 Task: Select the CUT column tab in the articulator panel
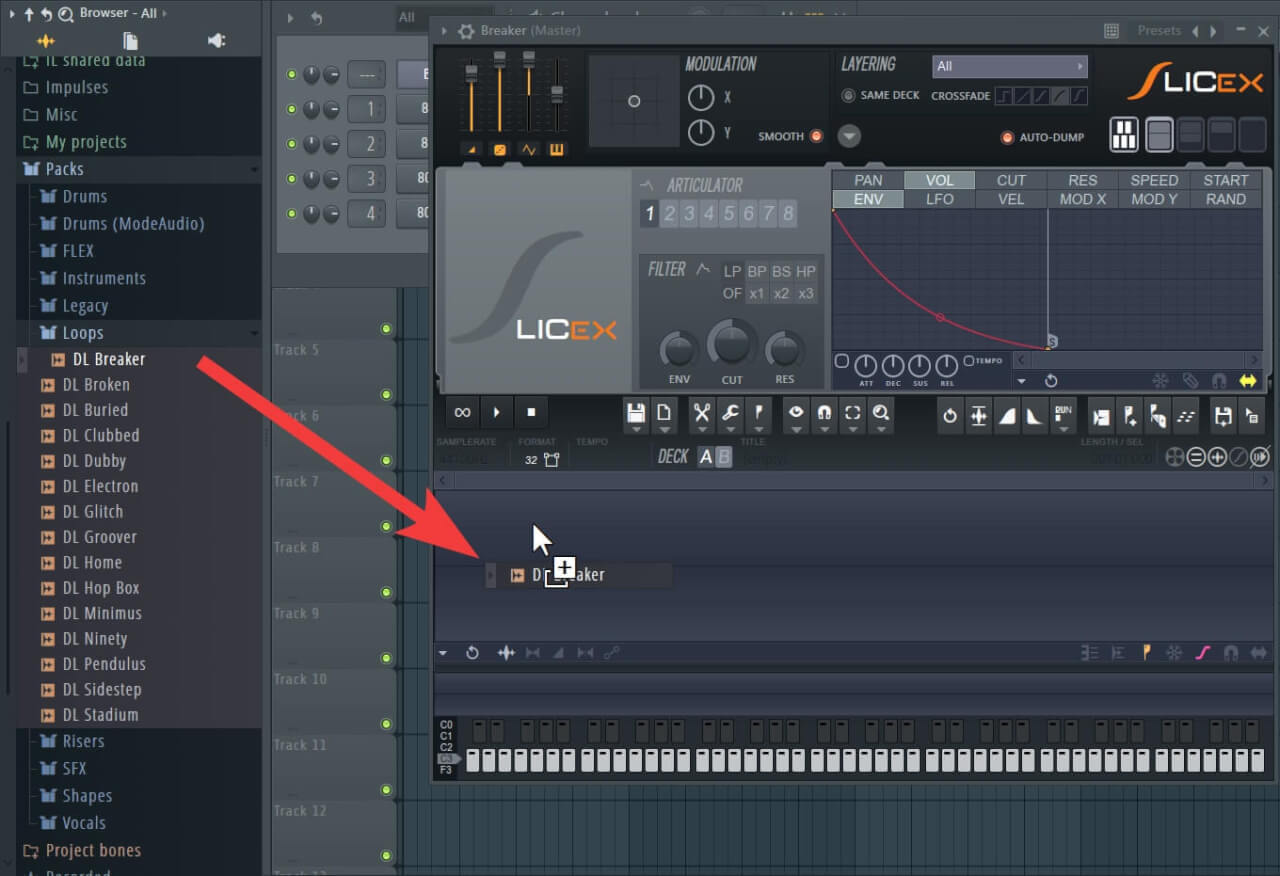point(1010,180)
